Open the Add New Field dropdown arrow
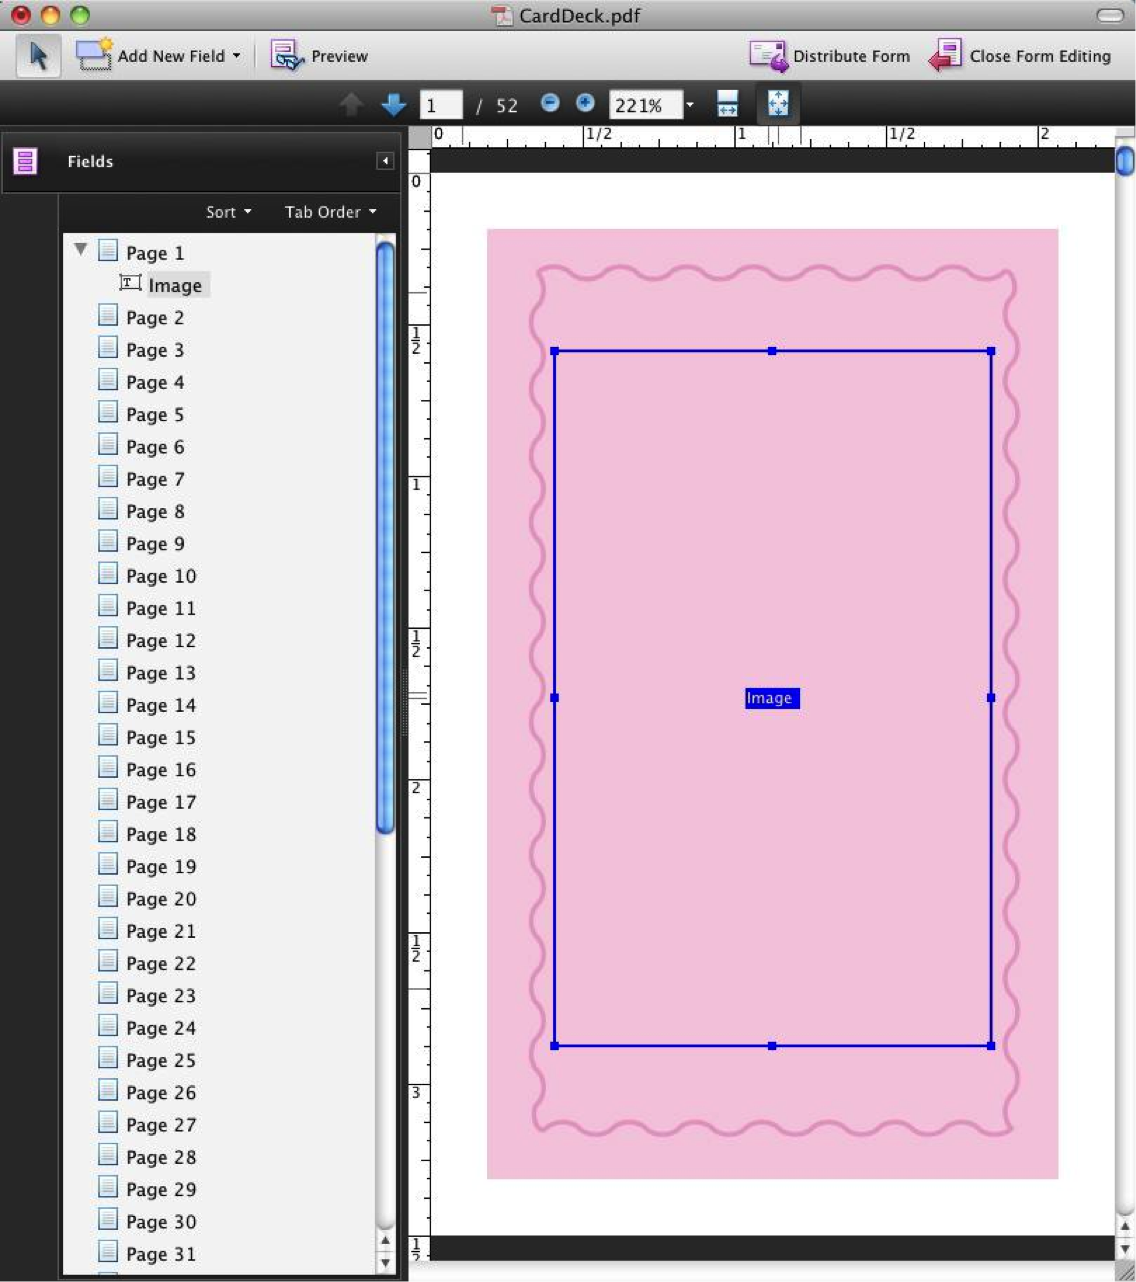Image resolution: width=1136 pixels, height=1282 pixels. click(x=237, y=56)
